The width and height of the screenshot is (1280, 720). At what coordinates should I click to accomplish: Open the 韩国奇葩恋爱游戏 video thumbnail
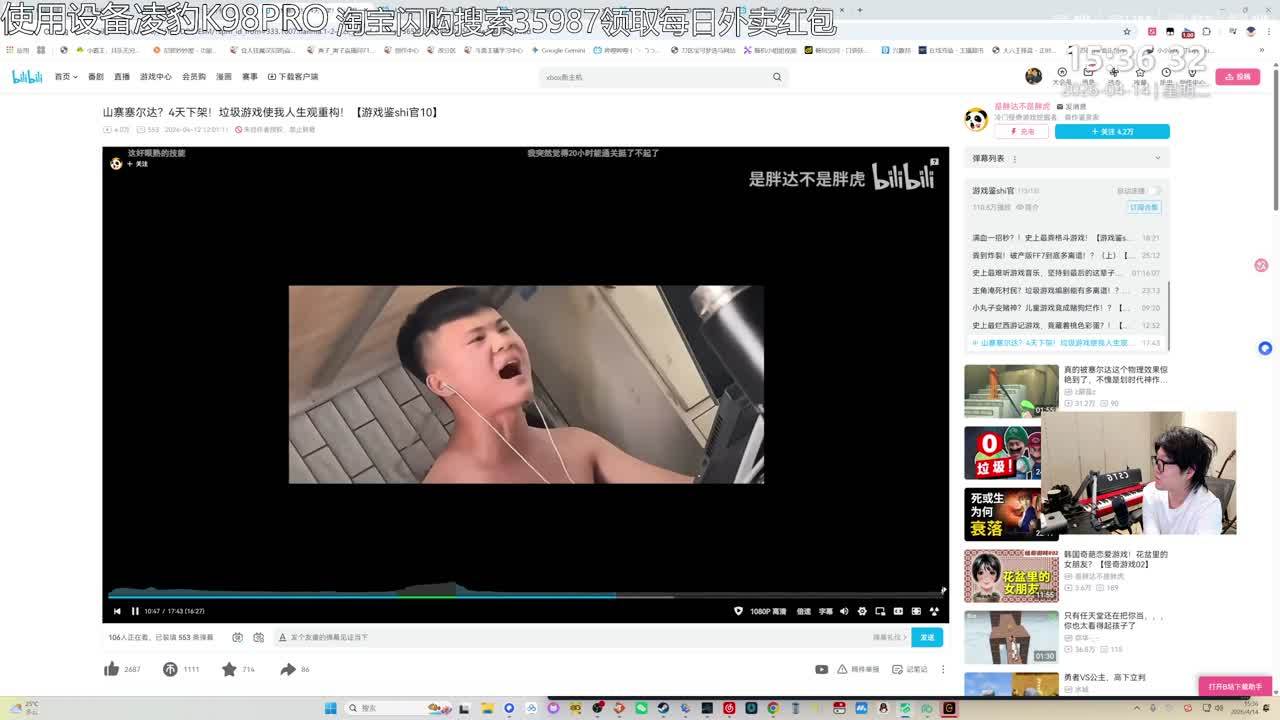point(1011,575)
